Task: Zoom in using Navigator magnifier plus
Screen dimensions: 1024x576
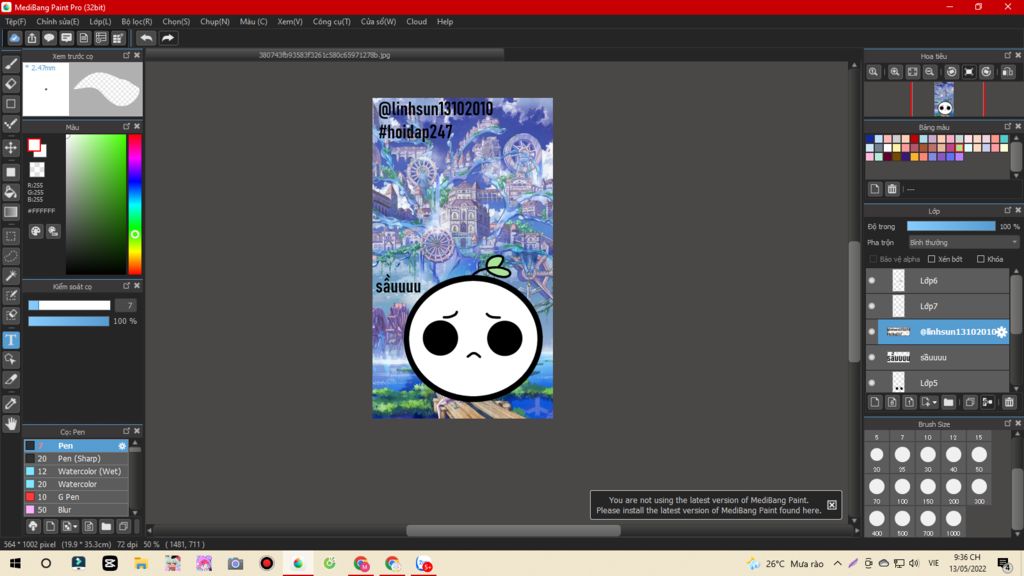Action: (895, 72)
